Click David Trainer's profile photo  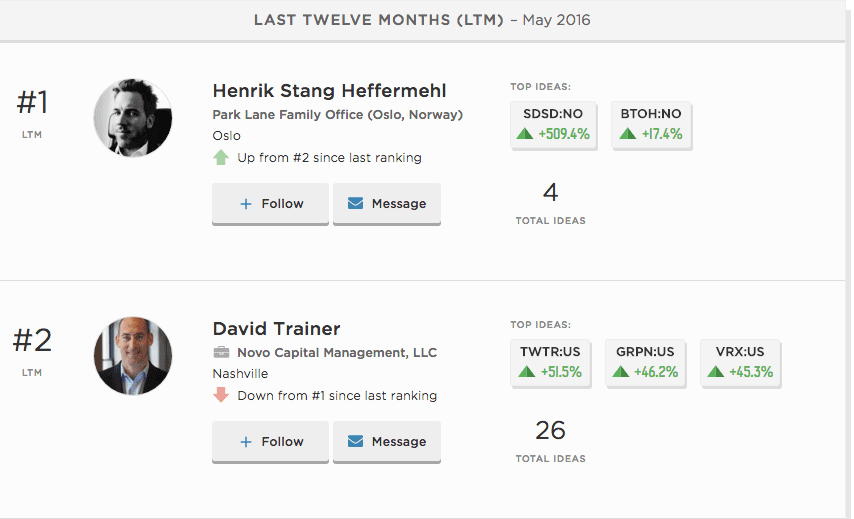pos(133,356)
